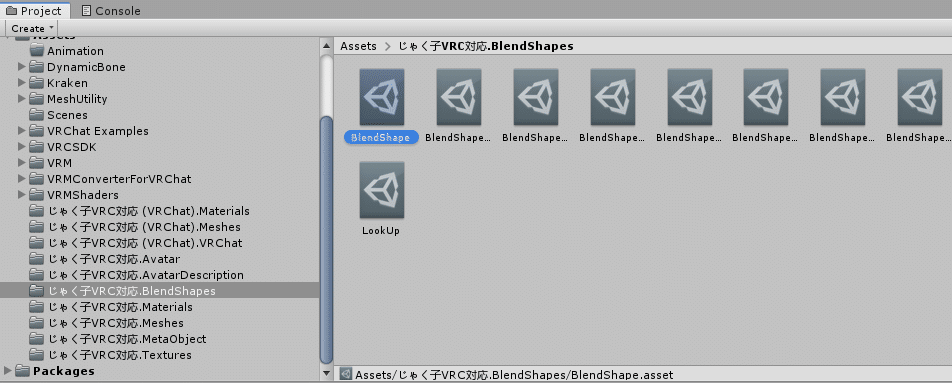
Task: Click the じゃく子VRC対応.Avatar folder icon
Action: tap(36, 259)
